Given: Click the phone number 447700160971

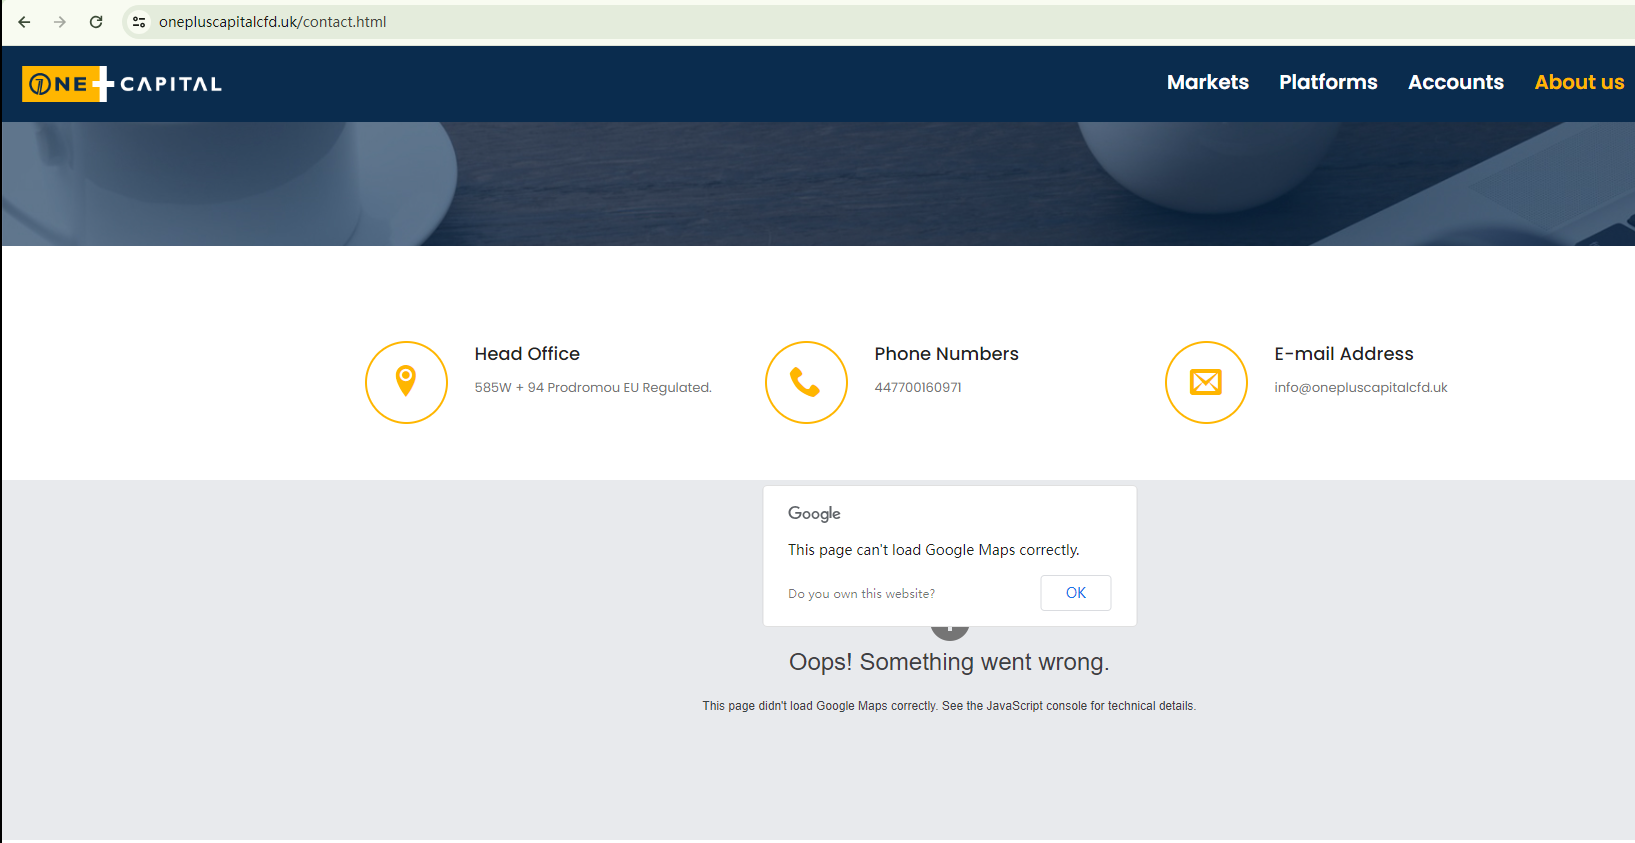Looking at the screenshot, I should pos(917,388).
